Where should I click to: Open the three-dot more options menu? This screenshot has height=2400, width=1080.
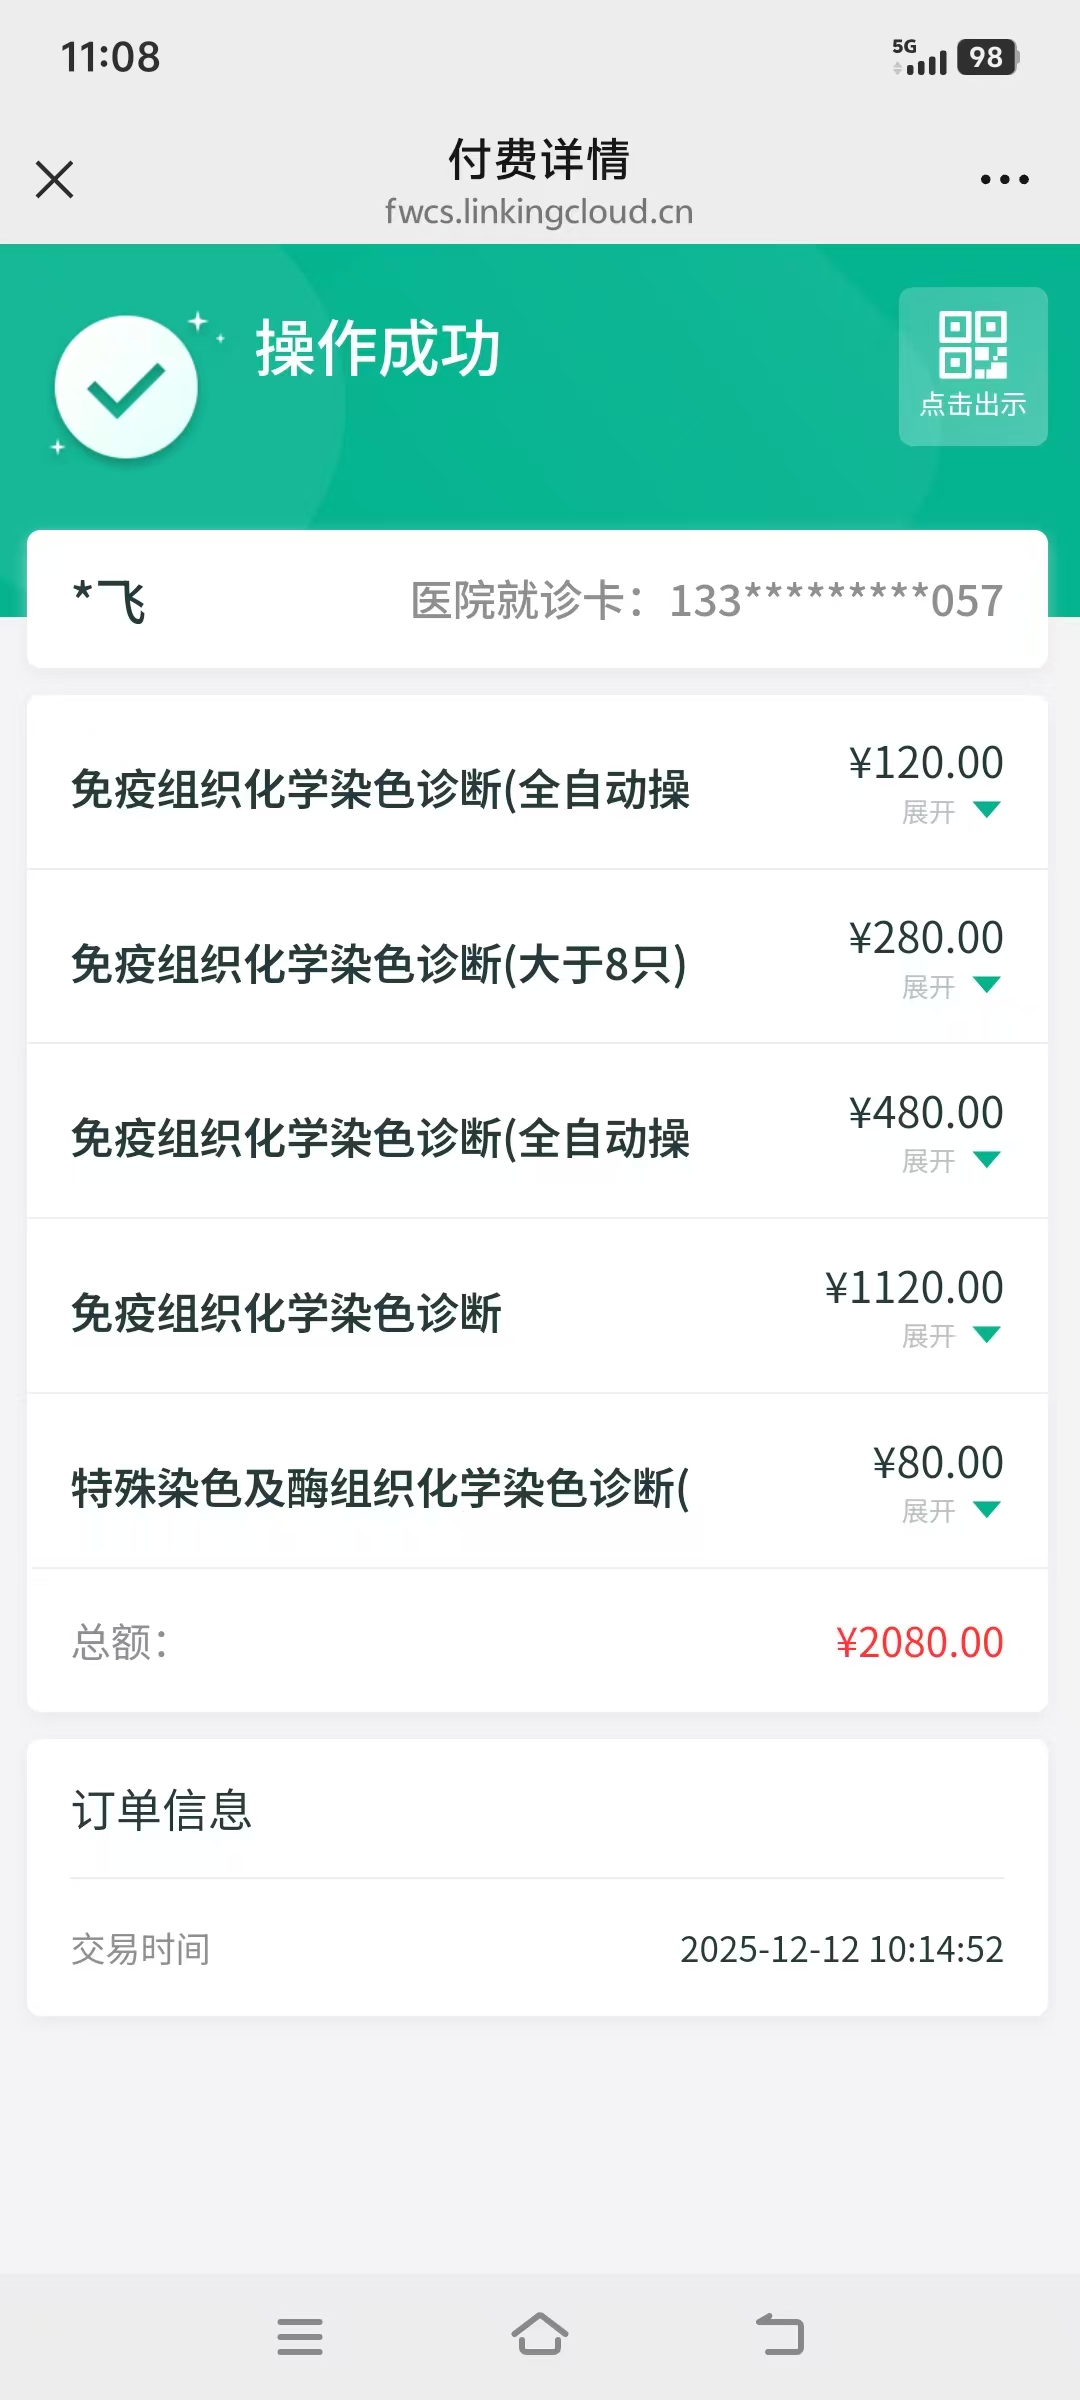(x=1004, y=180)
